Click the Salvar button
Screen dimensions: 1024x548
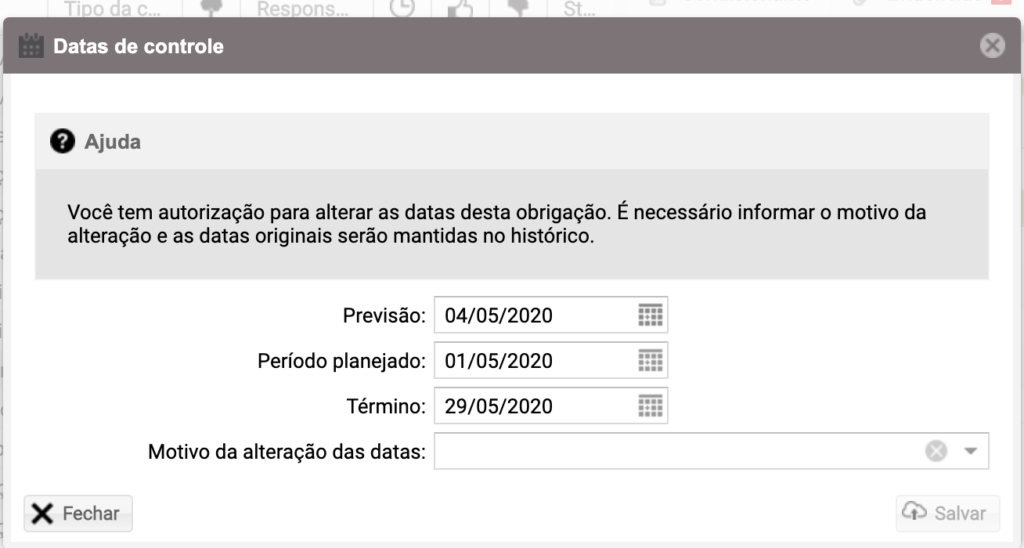pyautogui.click(x=948, y=513)
